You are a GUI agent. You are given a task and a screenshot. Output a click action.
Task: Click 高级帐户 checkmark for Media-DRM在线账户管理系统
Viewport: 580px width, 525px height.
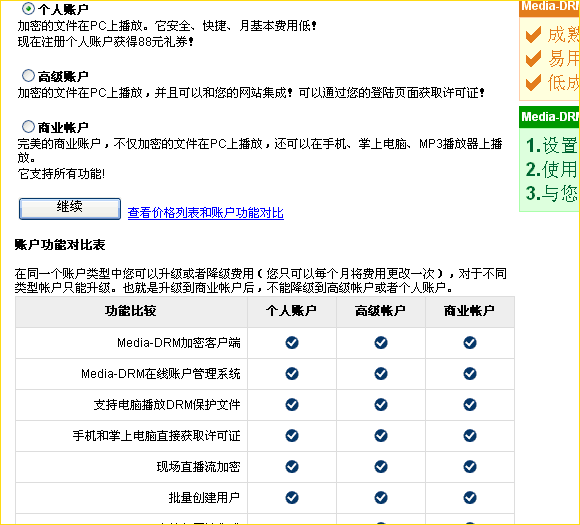pyautogui.click(x=381, y=374)
